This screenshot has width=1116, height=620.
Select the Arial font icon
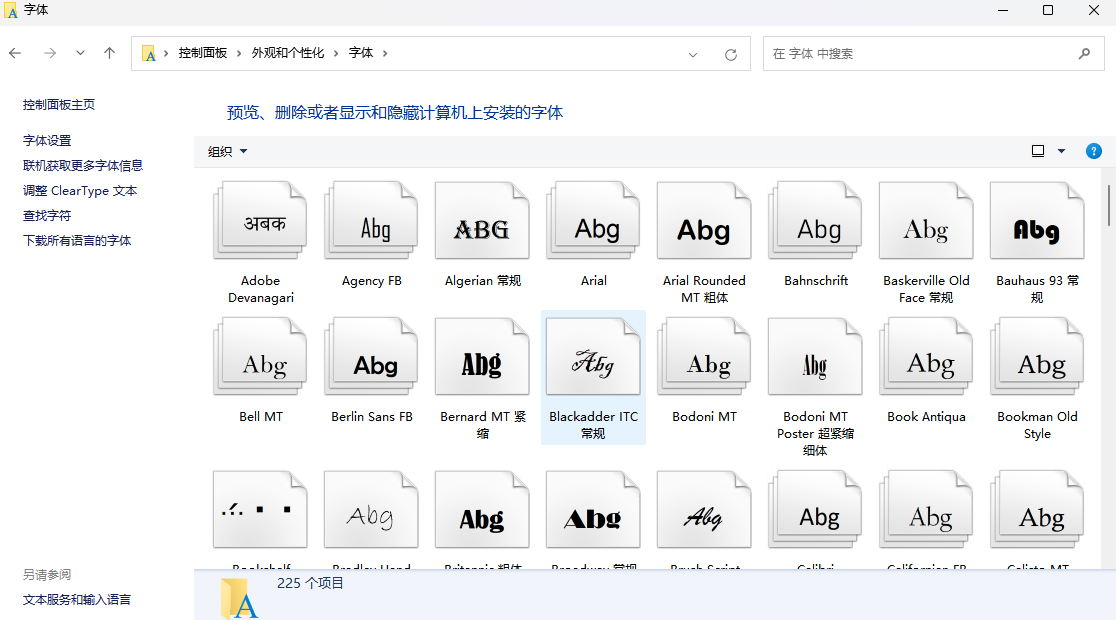pos(594,221)
